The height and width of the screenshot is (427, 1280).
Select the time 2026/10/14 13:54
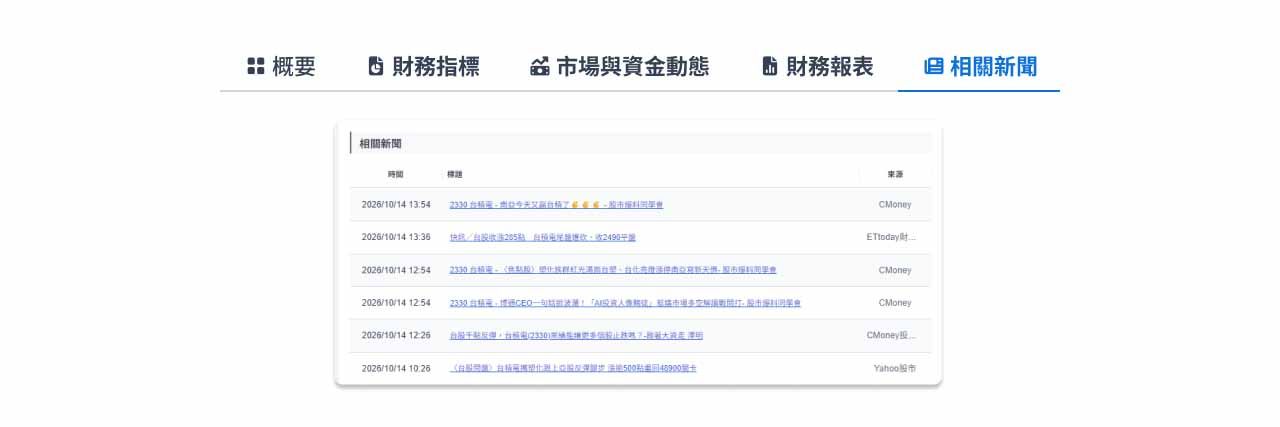(x=396, y=205)
